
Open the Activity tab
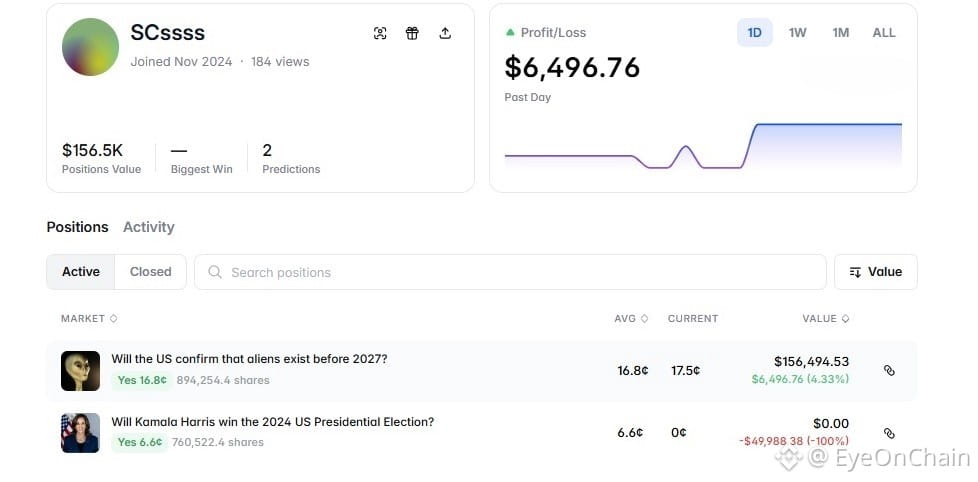coord(148,227)
